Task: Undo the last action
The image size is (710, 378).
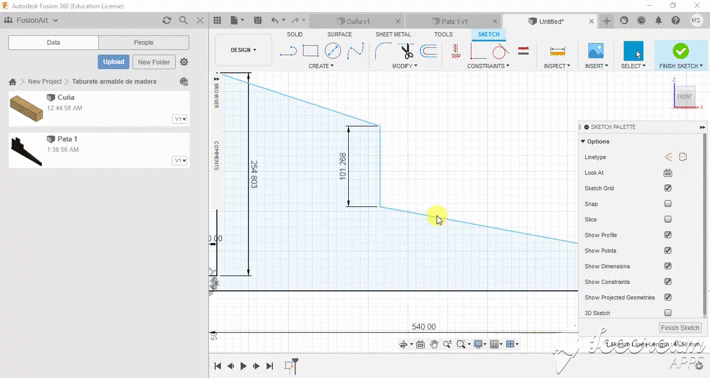Action: point(275,20)
